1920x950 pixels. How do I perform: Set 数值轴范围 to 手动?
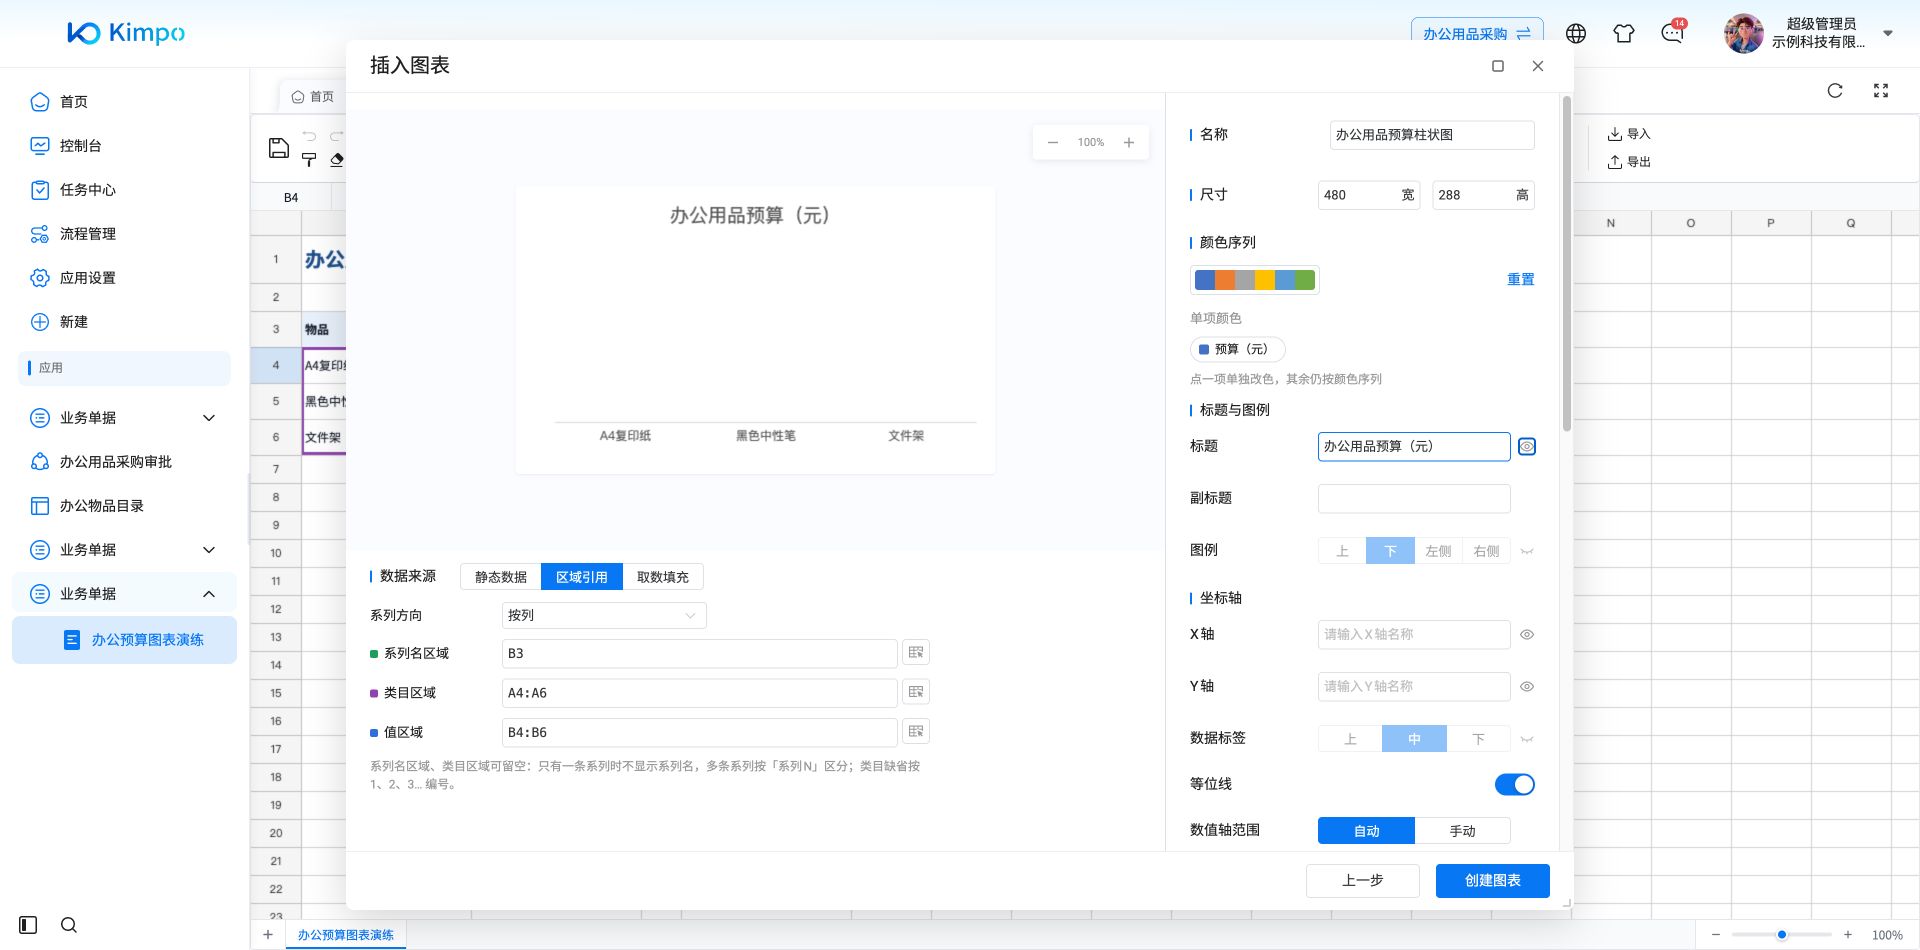pos(1462,831)
